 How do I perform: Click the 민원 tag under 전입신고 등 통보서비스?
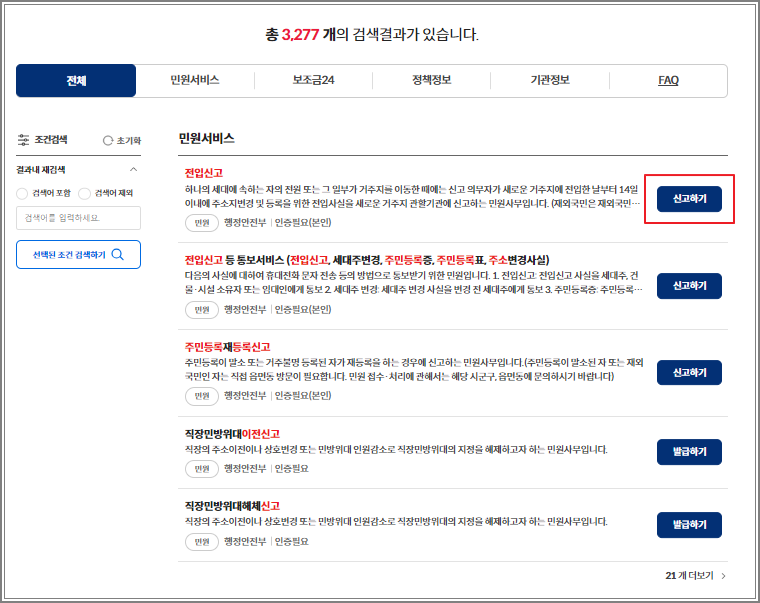tap(202, 310)
